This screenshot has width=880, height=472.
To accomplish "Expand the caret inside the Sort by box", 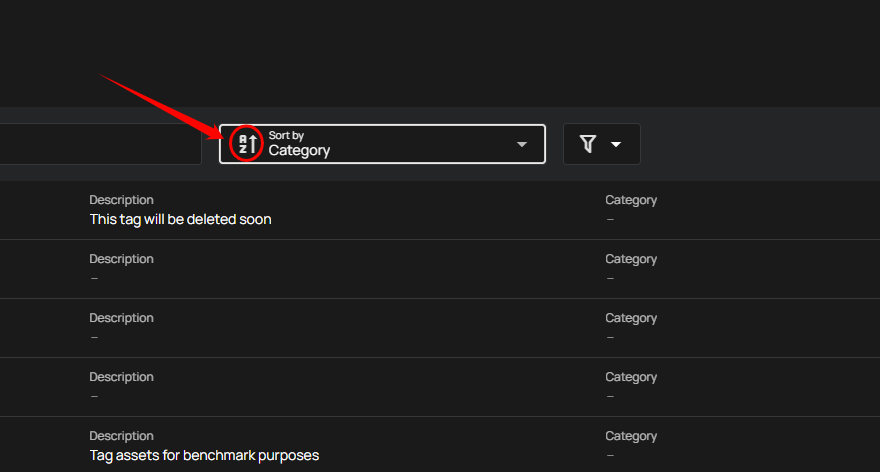I will (x=522, y=144).
